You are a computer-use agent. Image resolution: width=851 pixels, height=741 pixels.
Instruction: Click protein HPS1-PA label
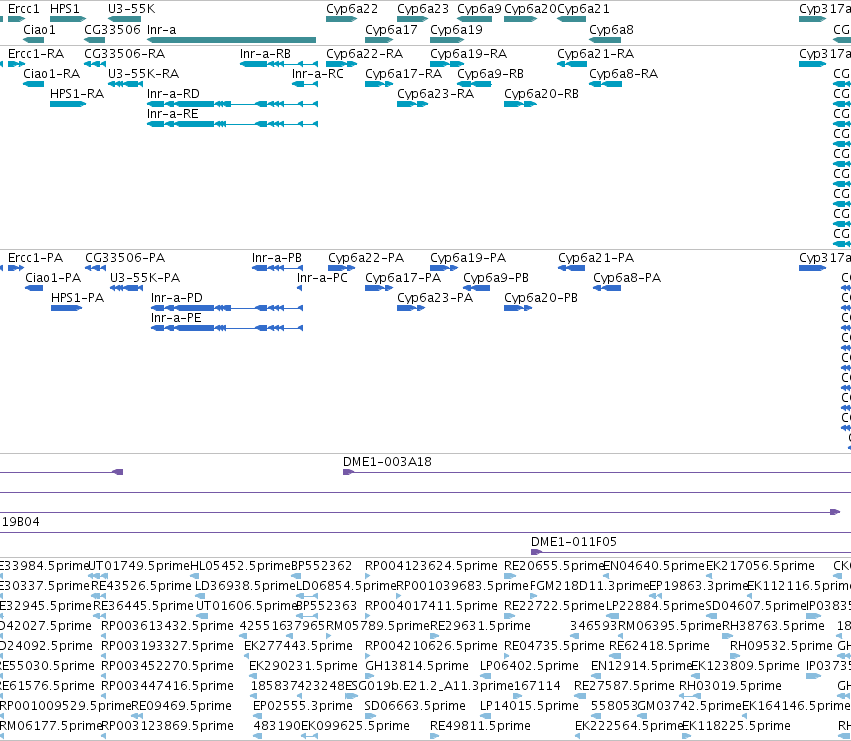77,297
